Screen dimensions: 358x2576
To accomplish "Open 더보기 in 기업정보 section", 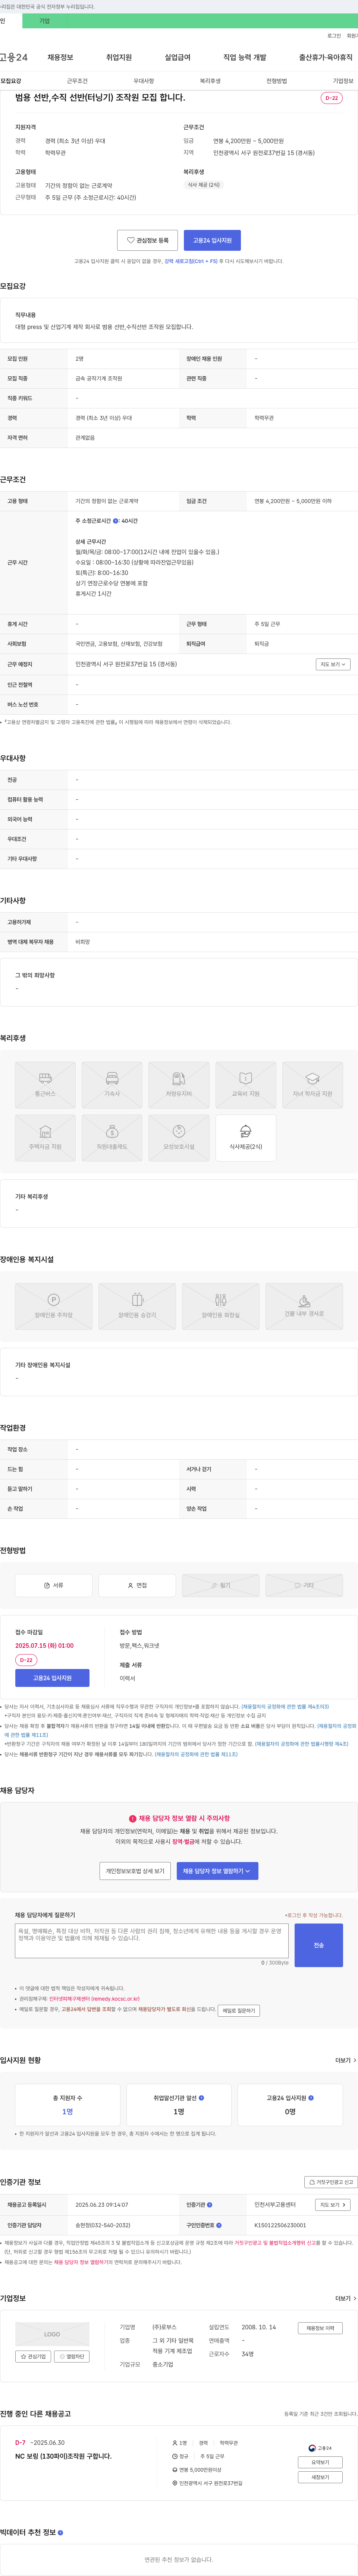I will (x=346, y=2298).
